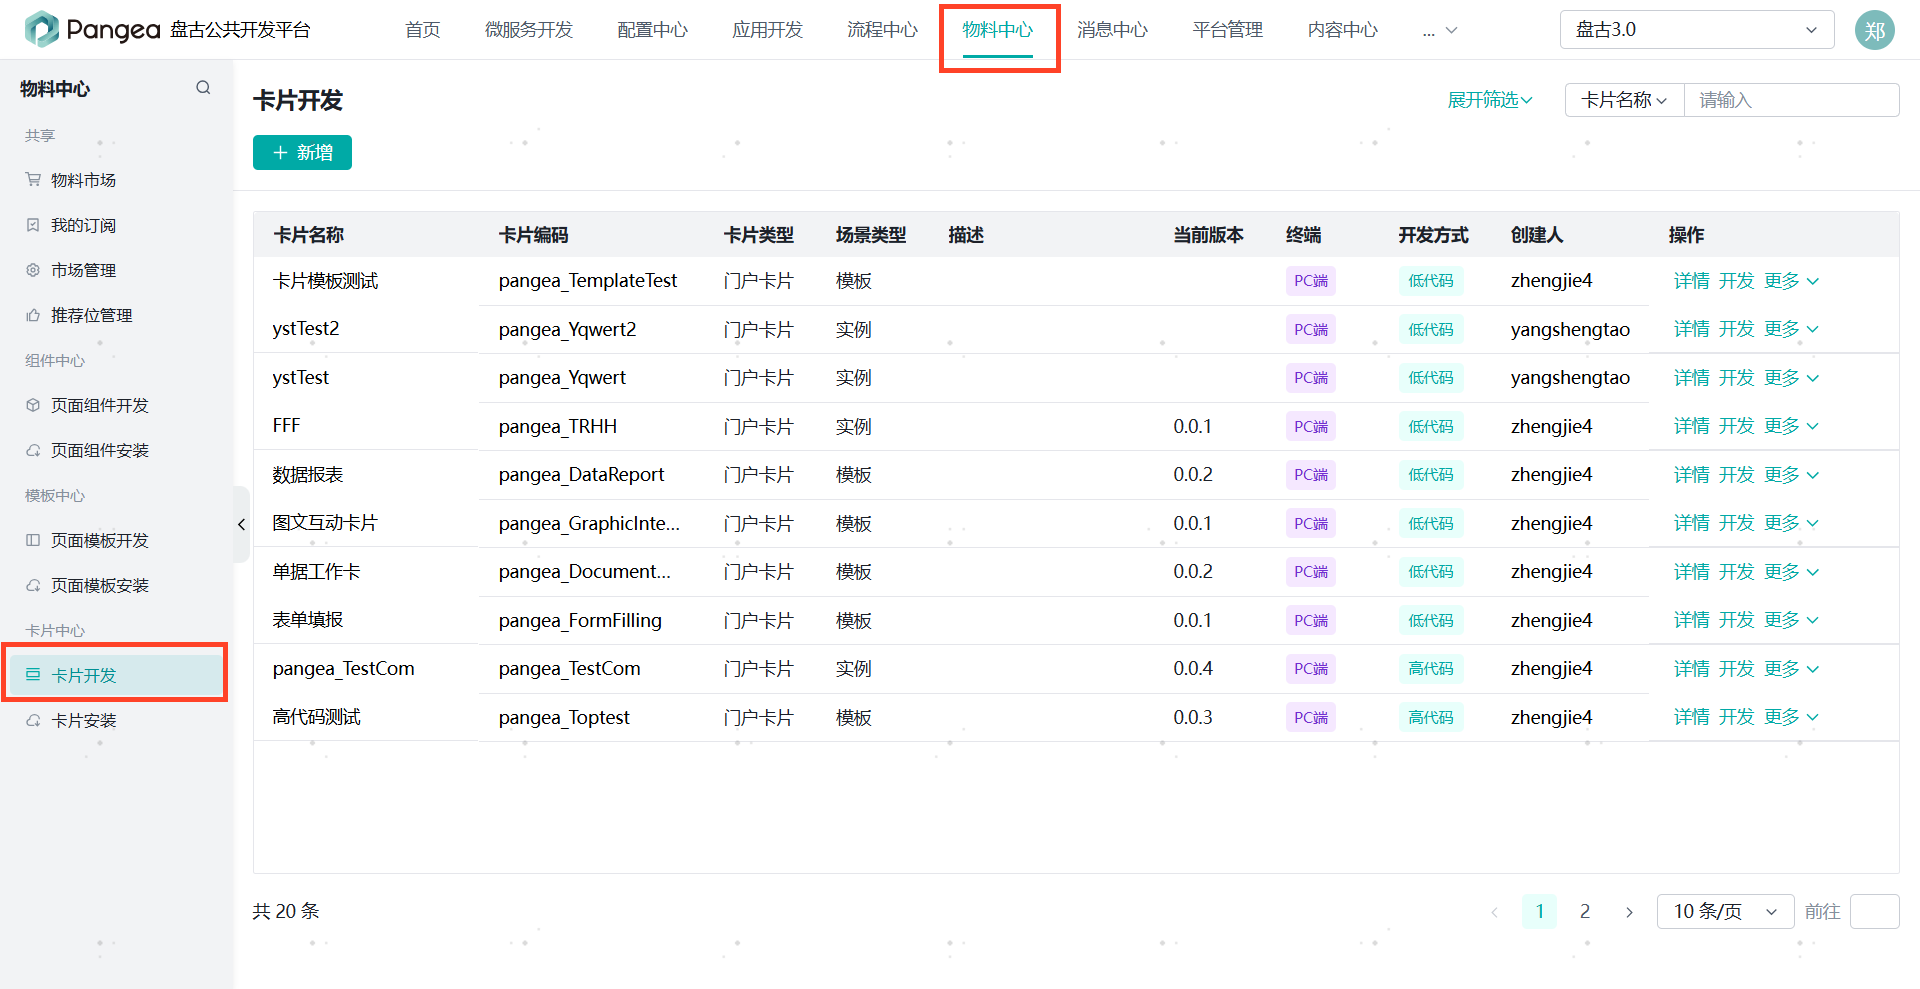The image size is (1920, 989).
Task: Click the pangea_DataReport code cell
Action: pos(581,475)
